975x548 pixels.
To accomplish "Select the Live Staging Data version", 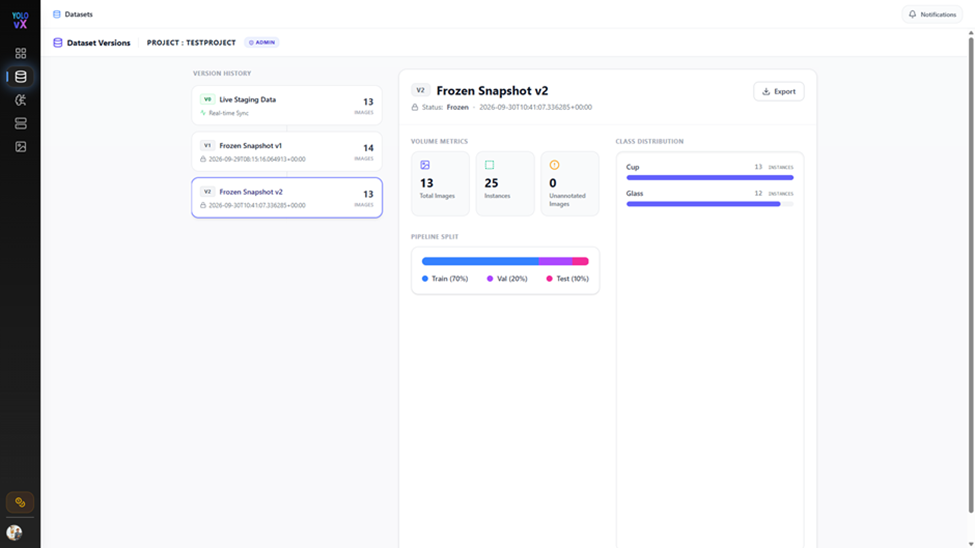I will tap(287, 106).
